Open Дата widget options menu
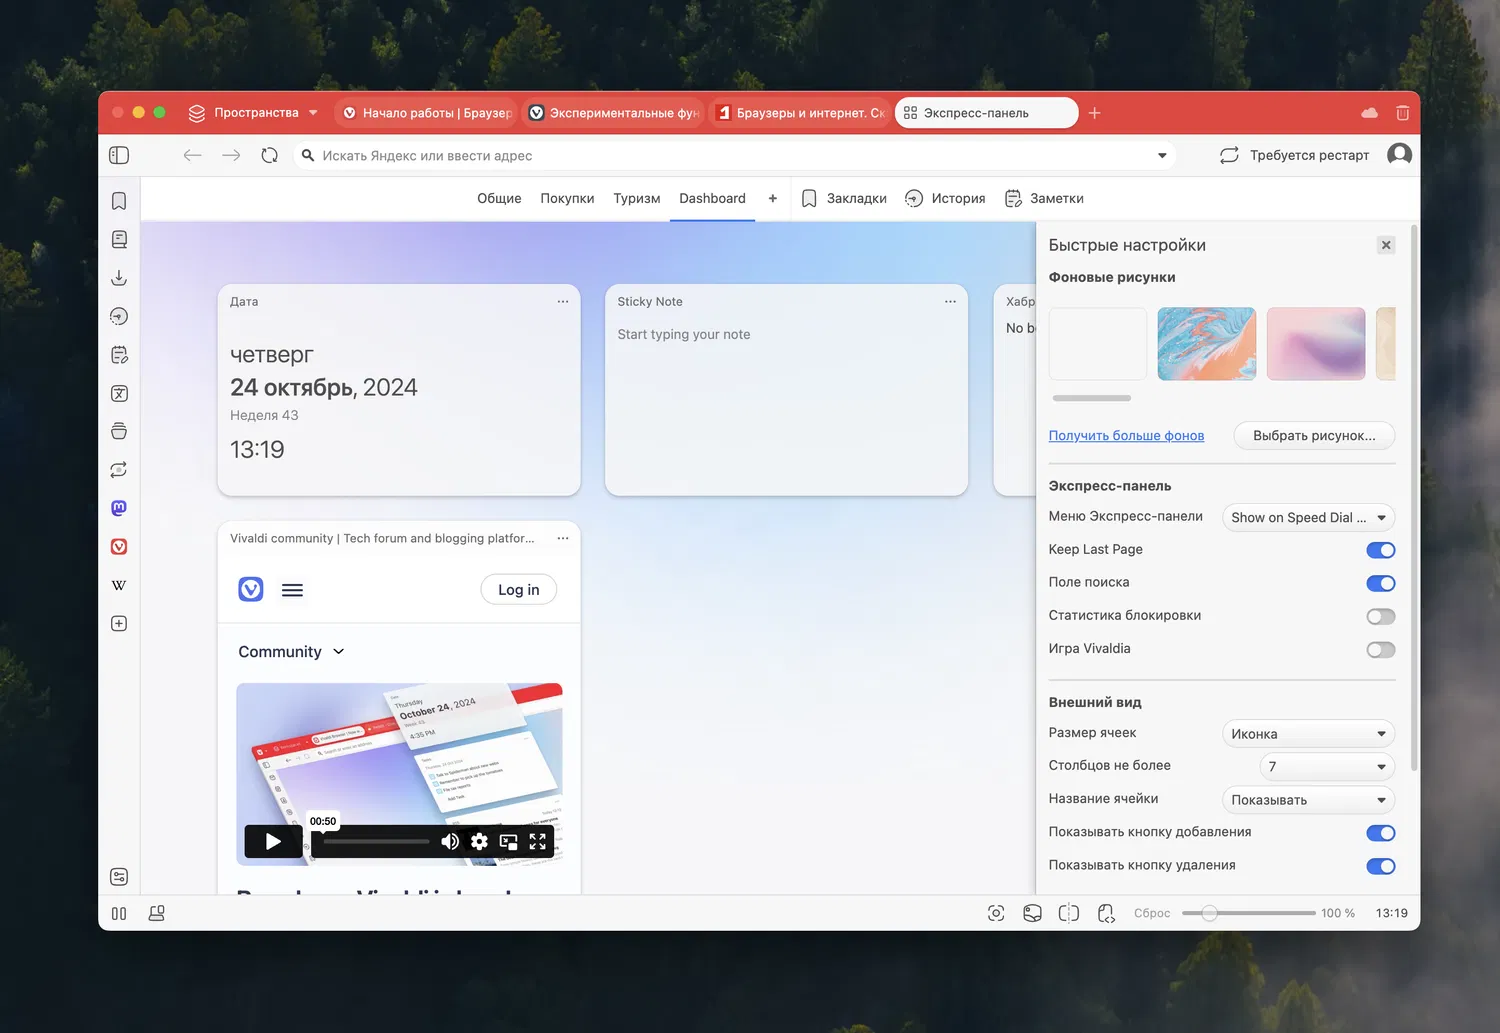 point(563,301)
